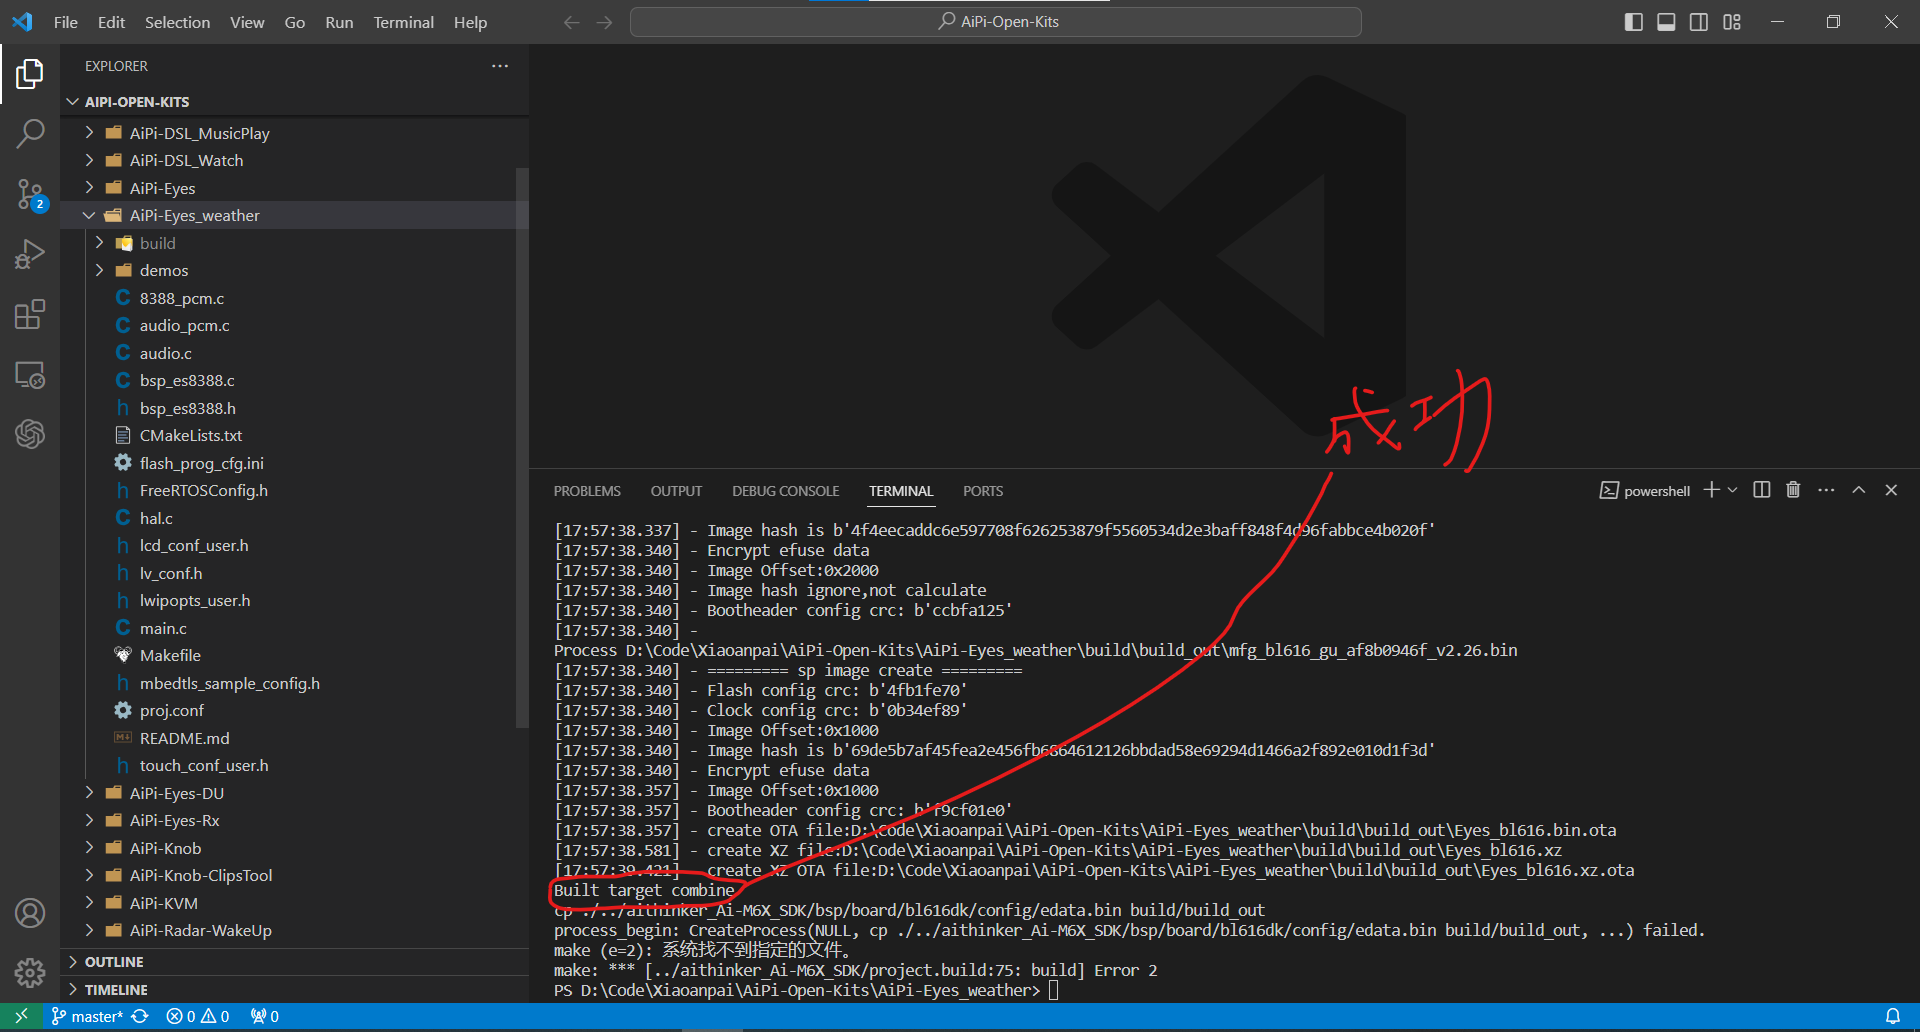Collapse the AiPi-Eyes_weather folder
The height and width of the screenshot is (1032, 1920).
pos(294,215)
